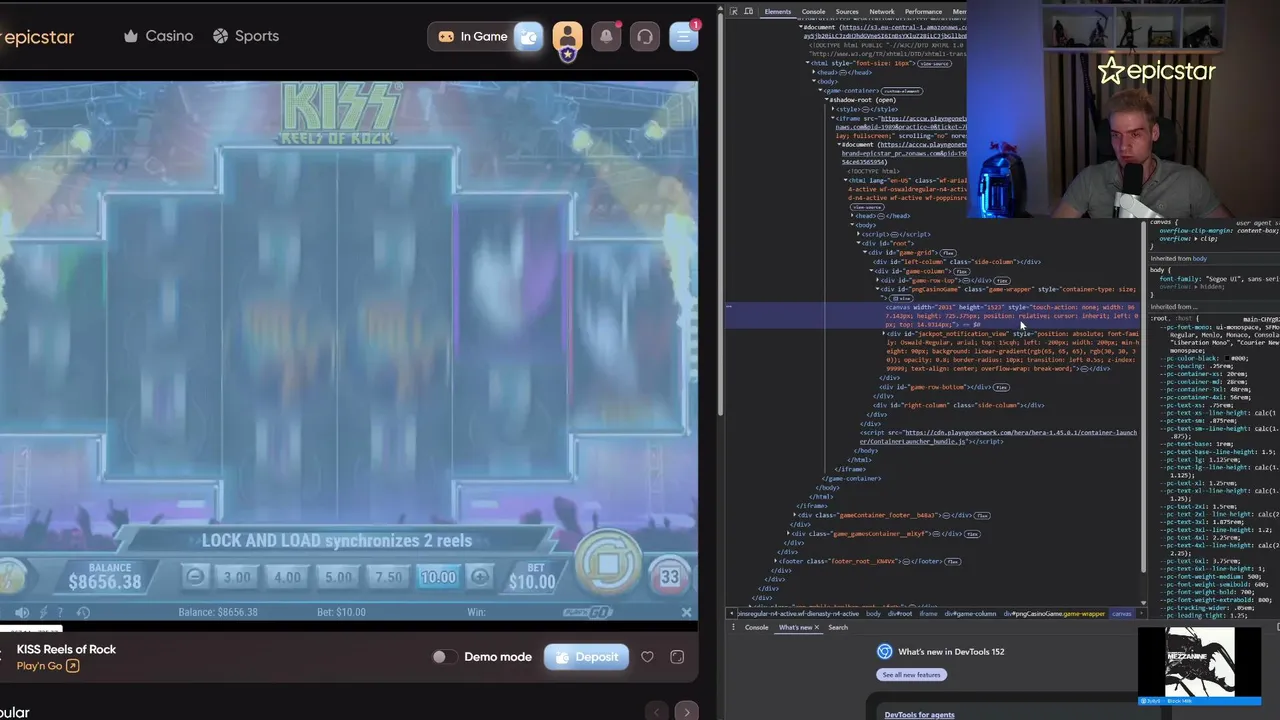This screenshot has width=1280, height=720.
Task: Switch to the Performance tab
Action: click(x=923, y=12)
